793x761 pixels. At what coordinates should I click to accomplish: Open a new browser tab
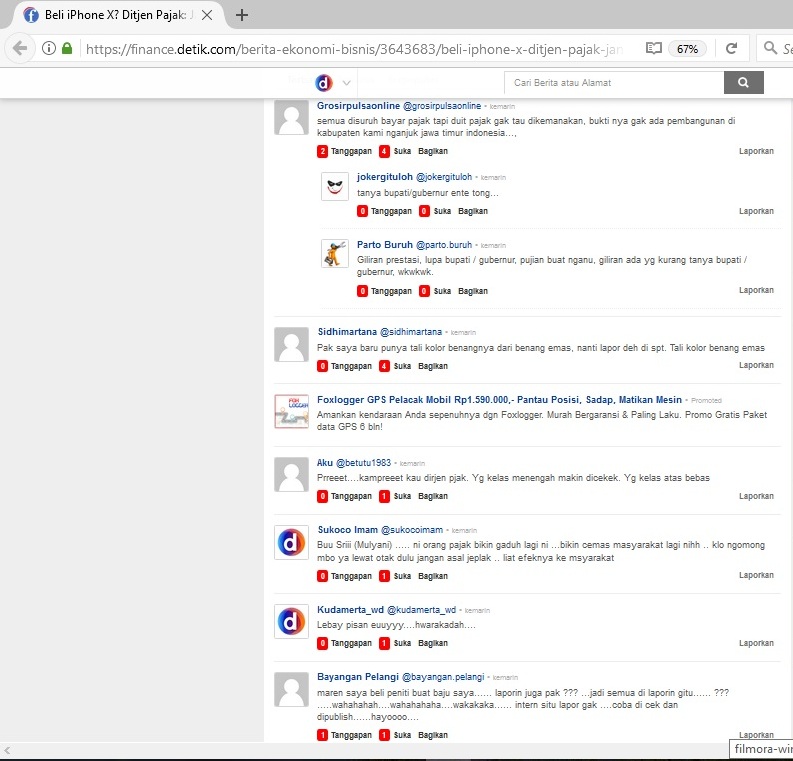(x=241, y=15)
